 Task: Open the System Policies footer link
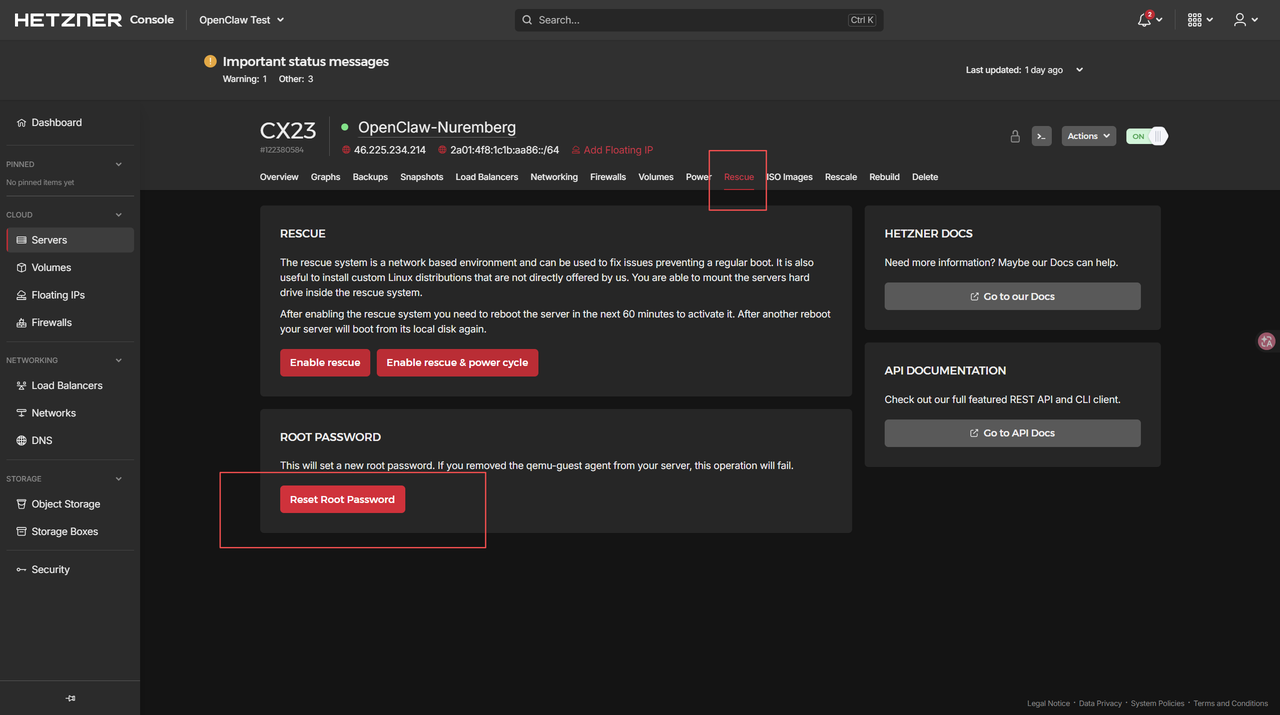pyautogui.click(x=1157, y=703)
